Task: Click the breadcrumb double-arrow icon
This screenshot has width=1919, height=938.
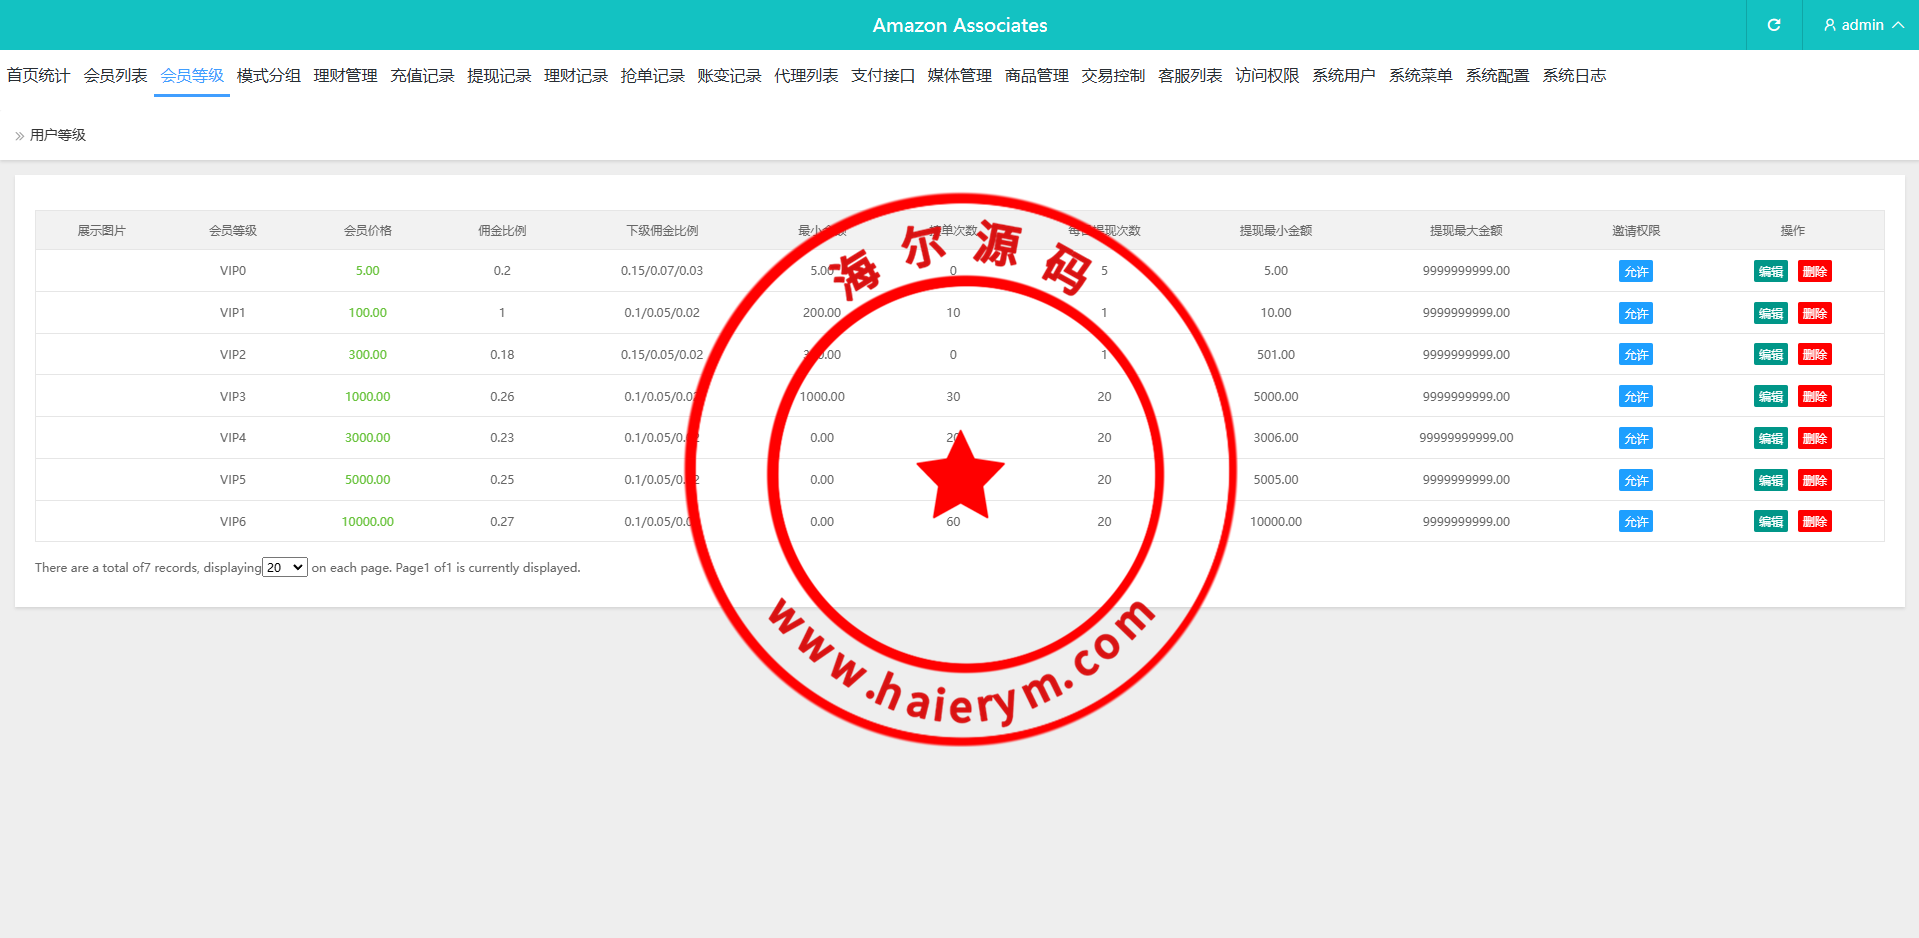Action: click(x=19, y=136)
